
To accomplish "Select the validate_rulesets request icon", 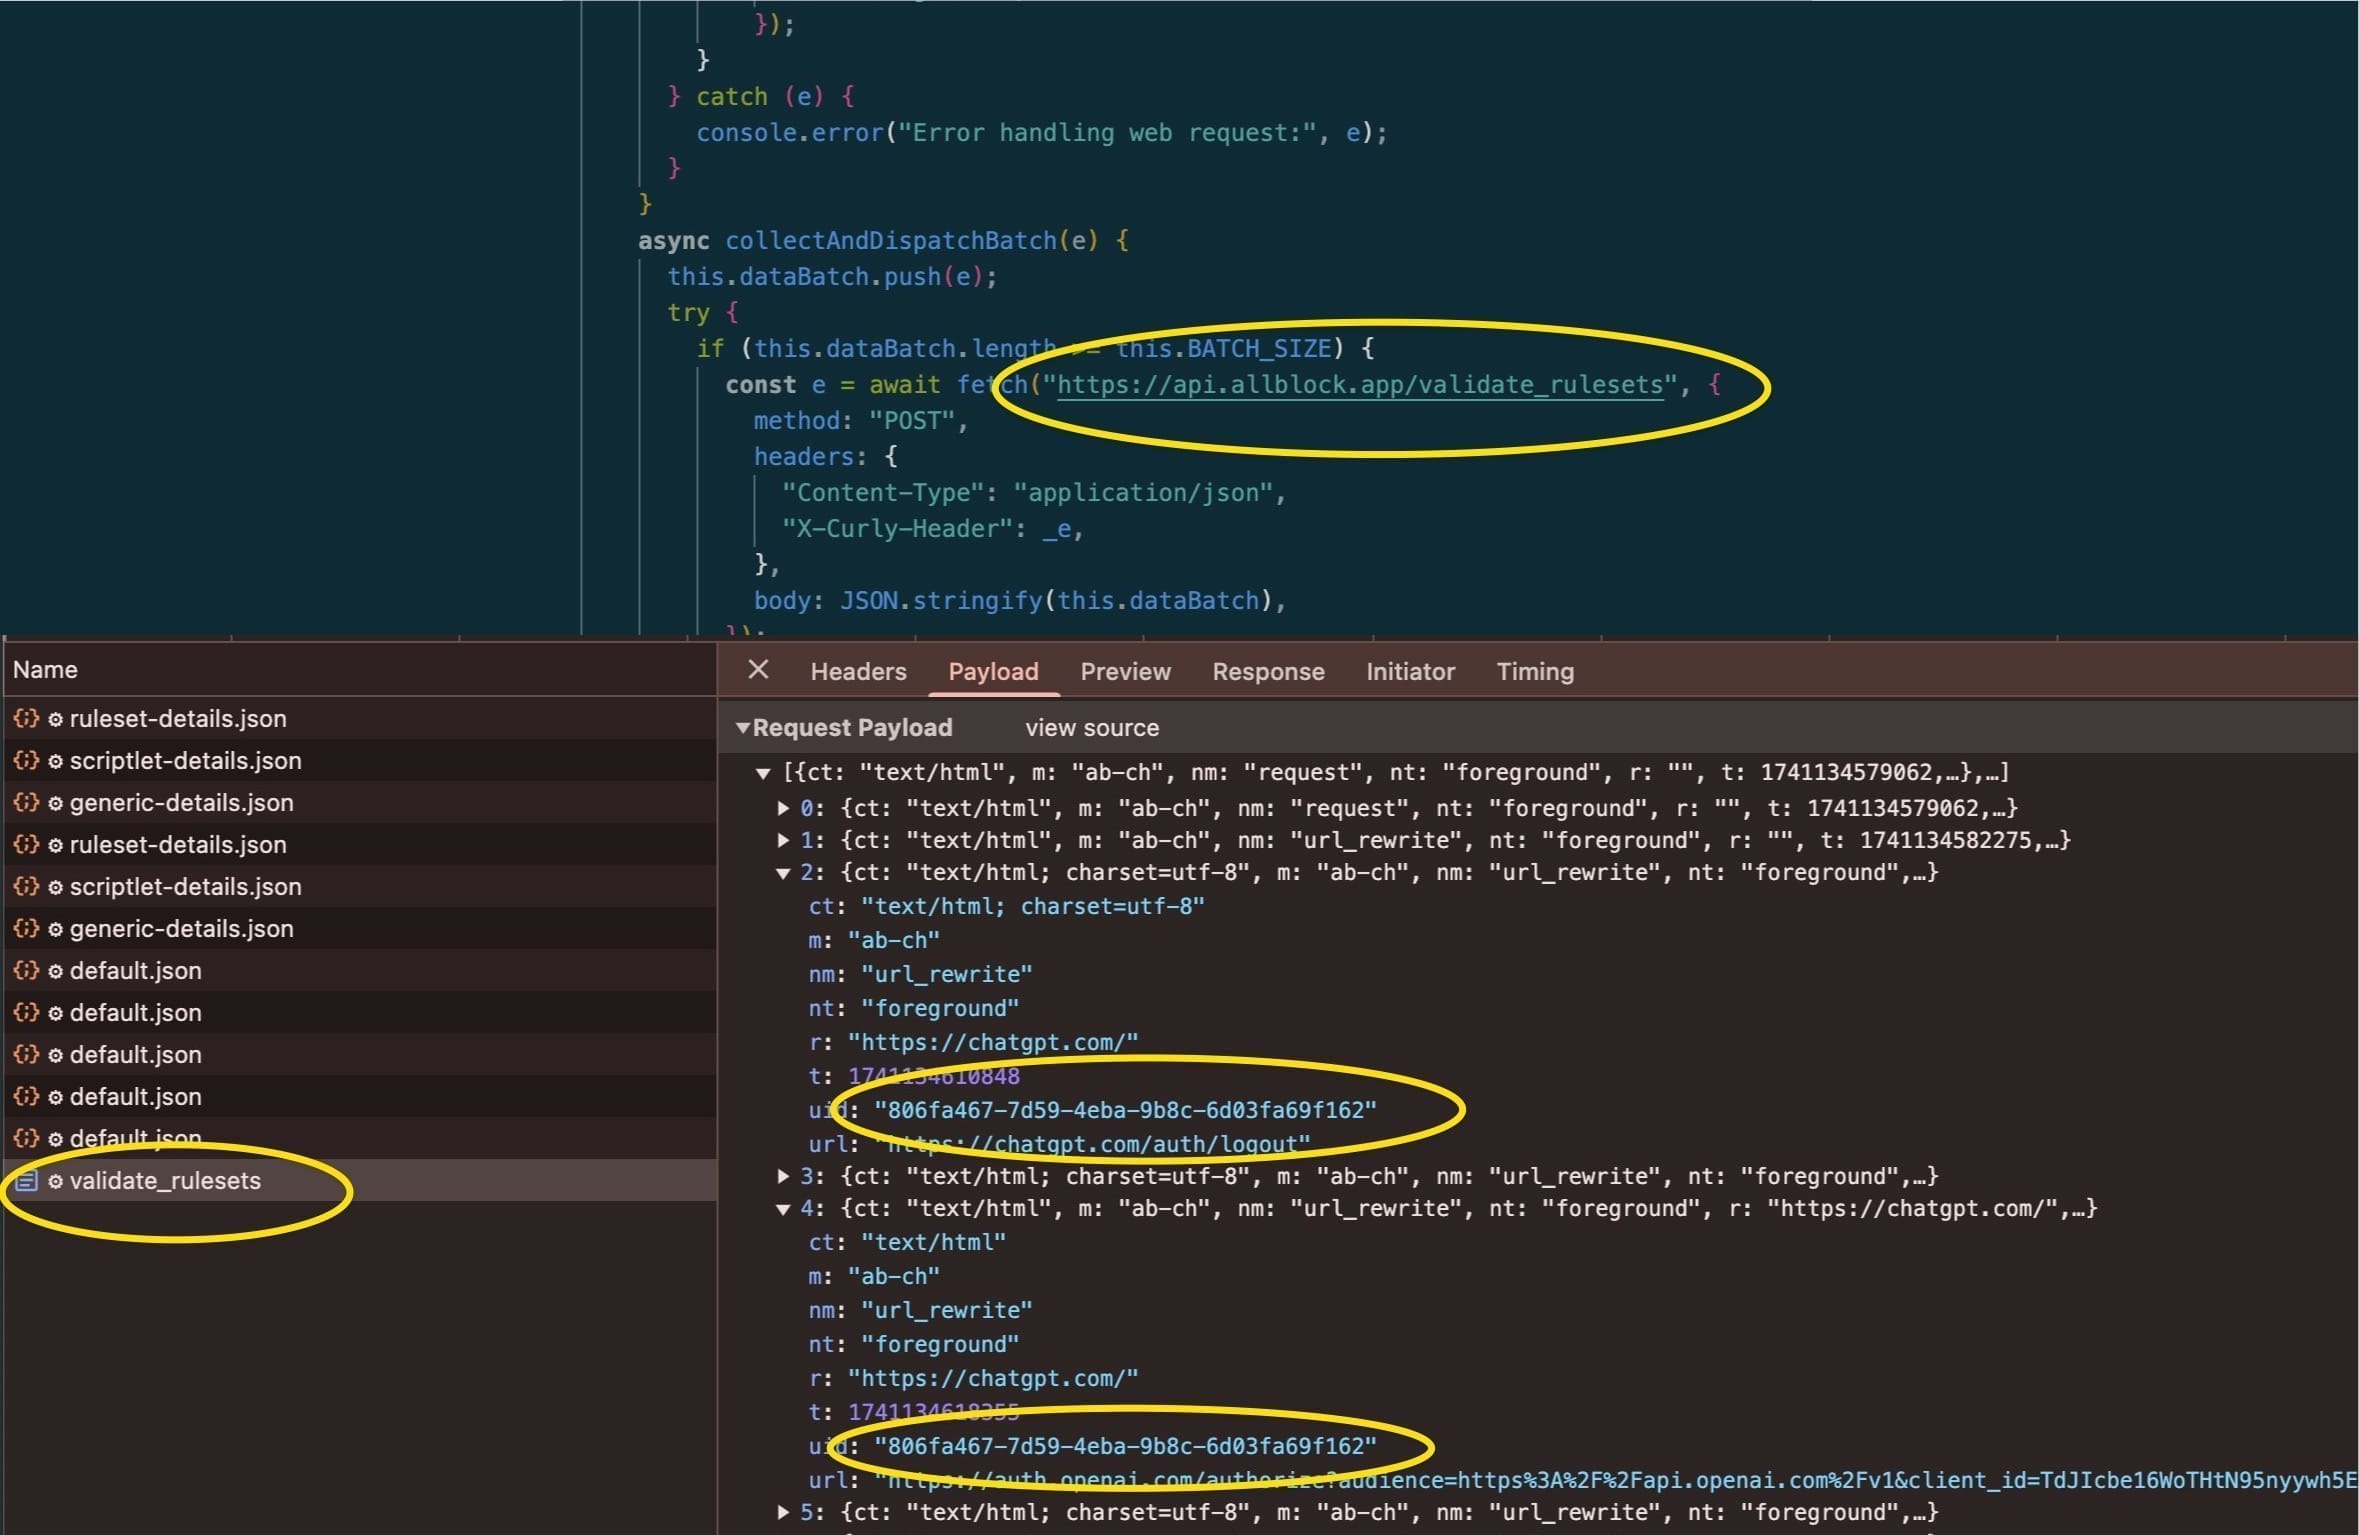I will tap(26, 1181).
